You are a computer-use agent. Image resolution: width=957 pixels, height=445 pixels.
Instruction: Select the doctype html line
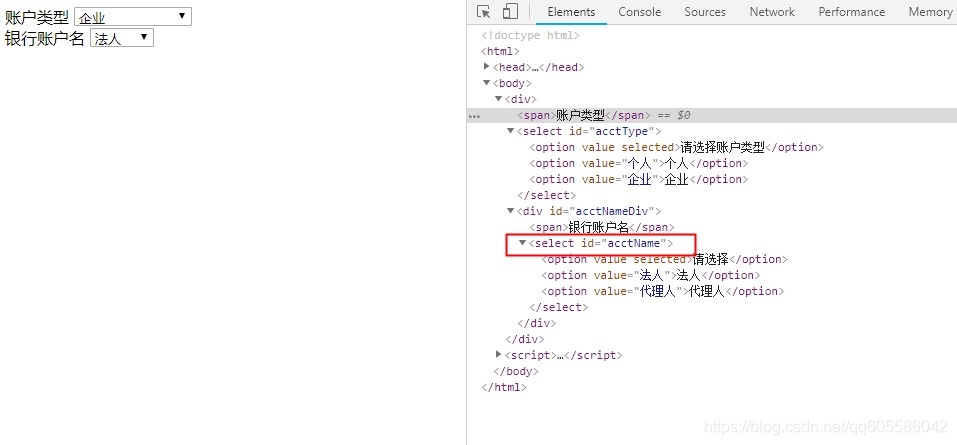[x=530, y=35]
